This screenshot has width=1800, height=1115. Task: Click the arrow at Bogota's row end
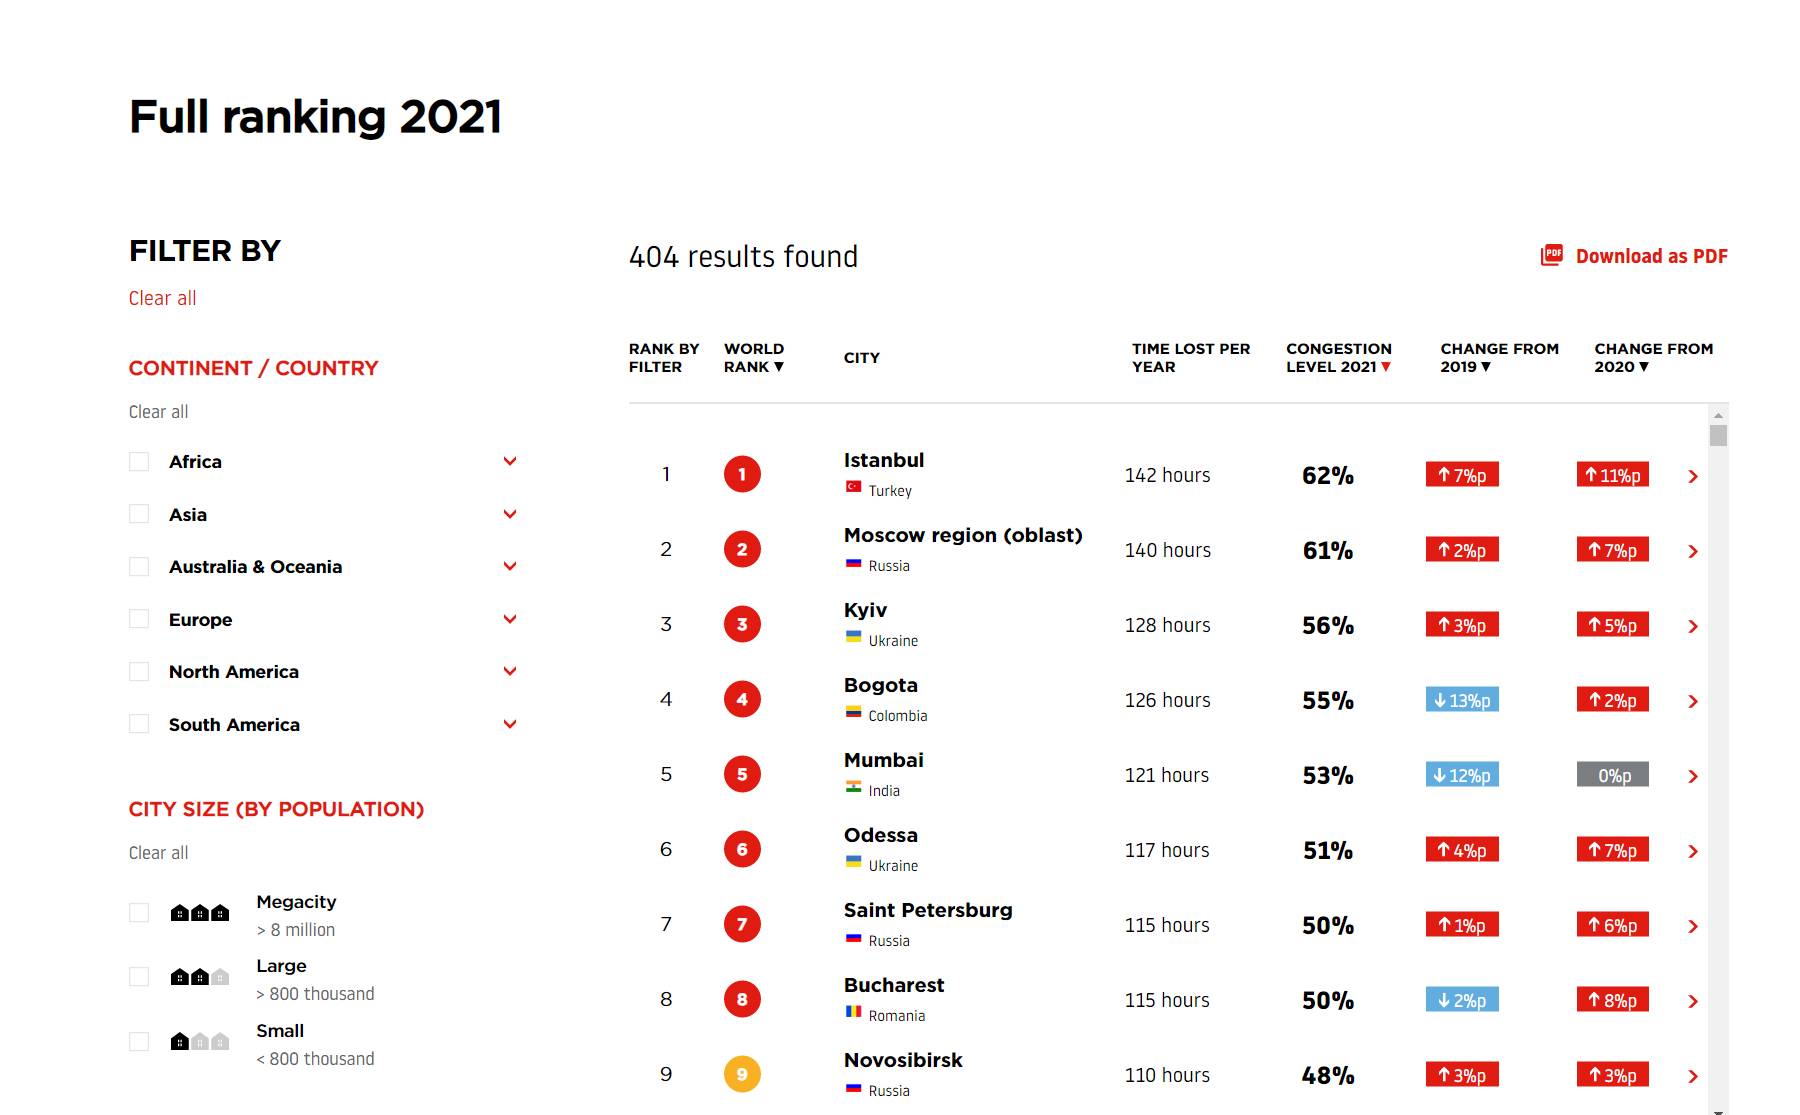point(1693,702)
